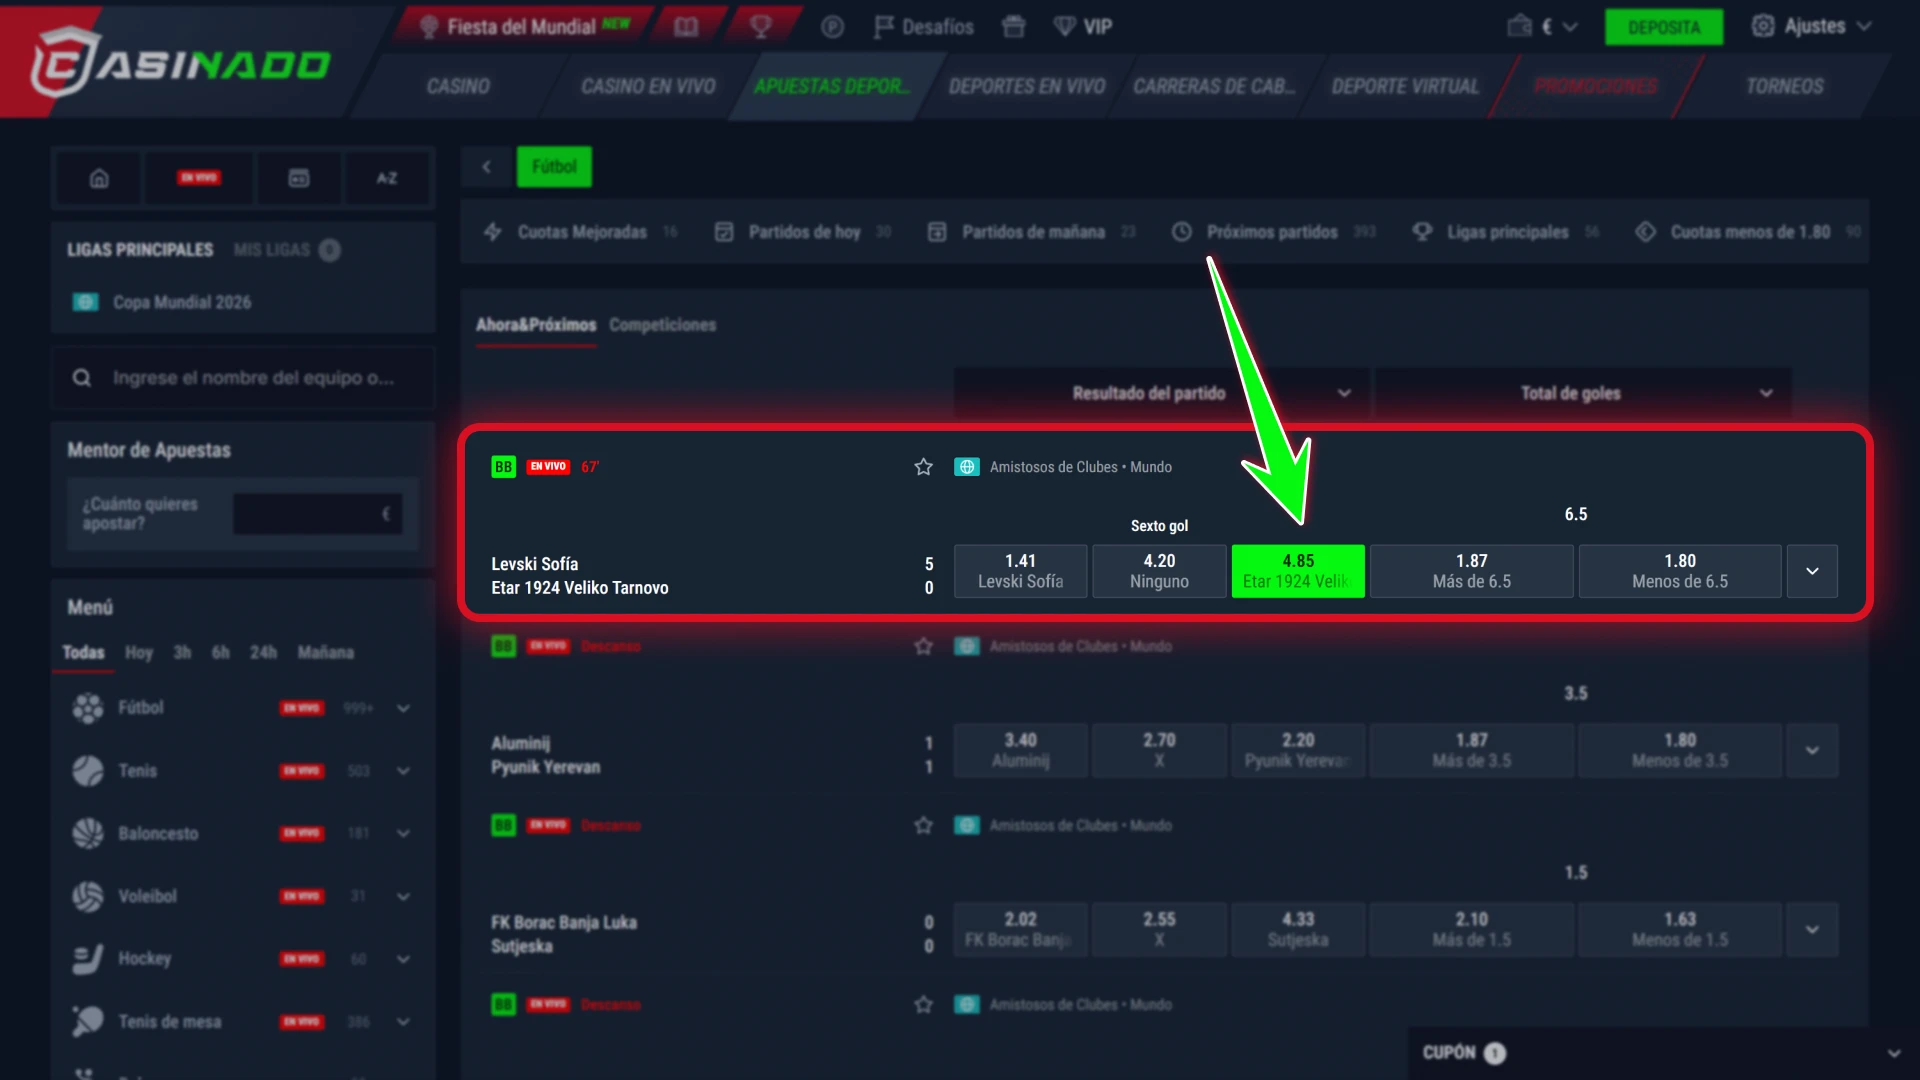
Task: Bet on Ninguno at 4.20
Action: tap(1159, 571)
